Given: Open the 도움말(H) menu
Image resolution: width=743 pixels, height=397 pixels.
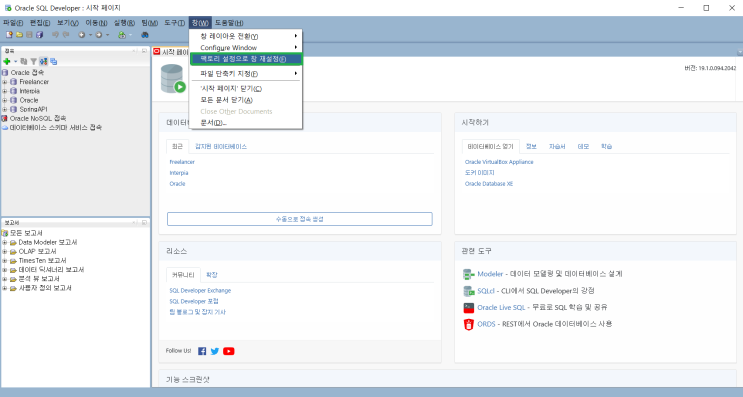Looking at the screenshot, I should coord(229,23).
